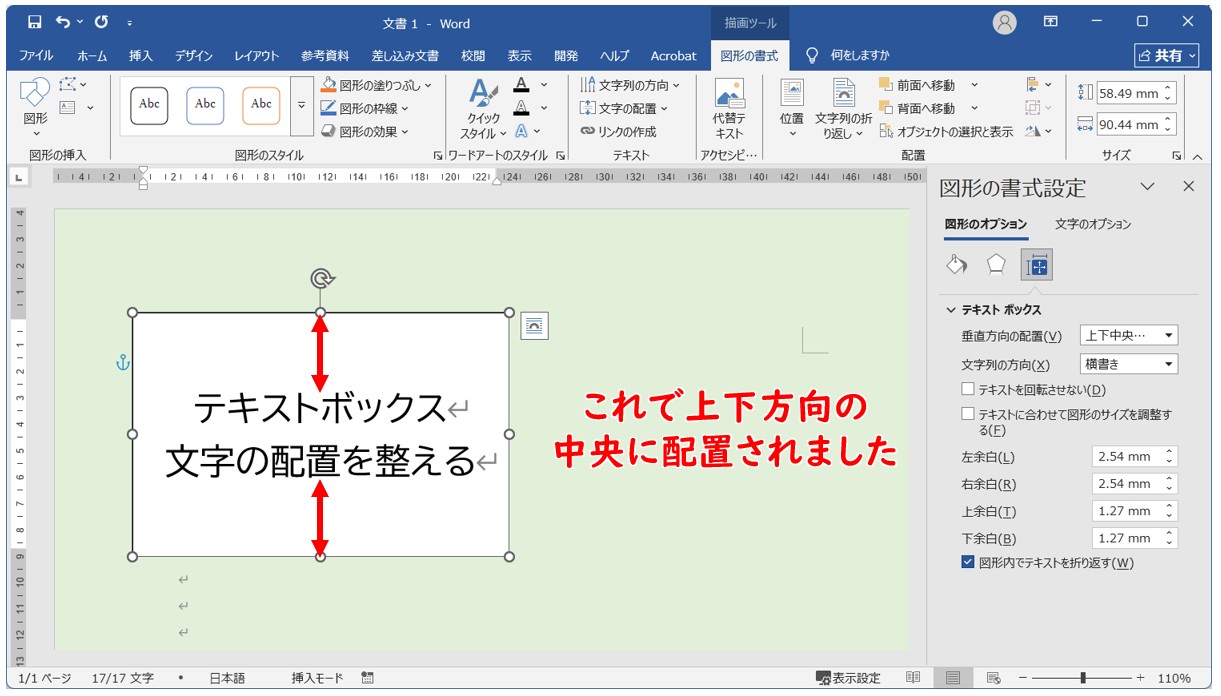The width and height of the screenshot is (1221, 696).
Task: Click the 左余白 value field
Action: coord(1128,457)
